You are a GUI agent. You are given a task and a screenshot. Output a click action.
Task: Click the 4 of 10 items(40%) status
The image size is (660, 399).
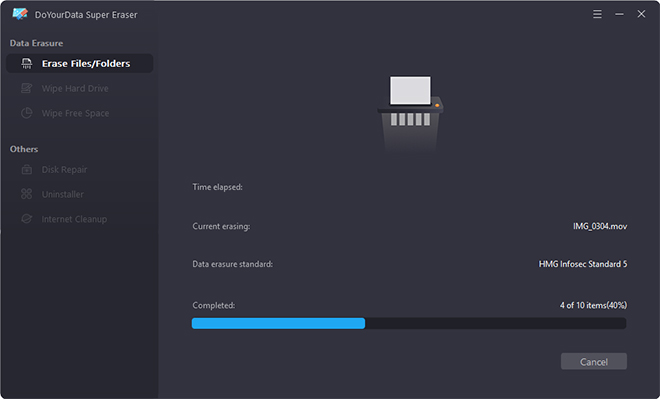(x=593, y=305)
